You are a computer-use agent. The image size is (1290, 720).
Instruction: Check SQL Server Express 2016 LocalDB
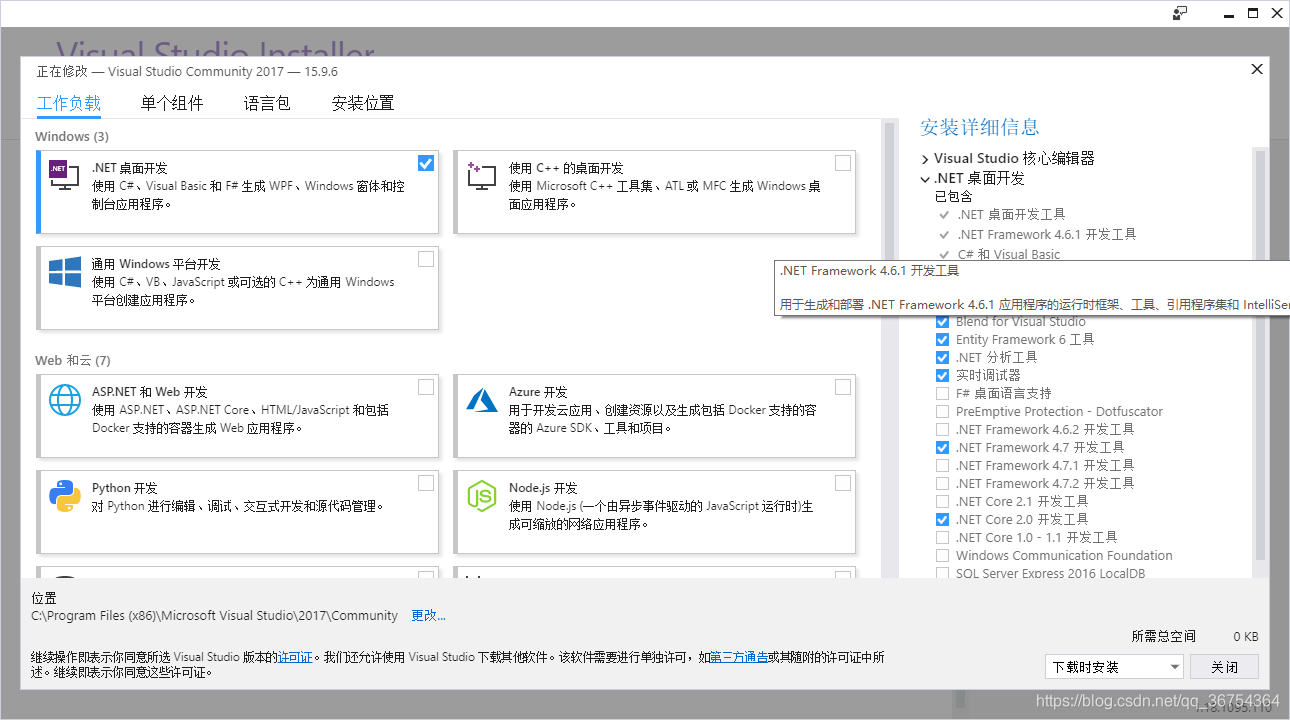[942, 573]
